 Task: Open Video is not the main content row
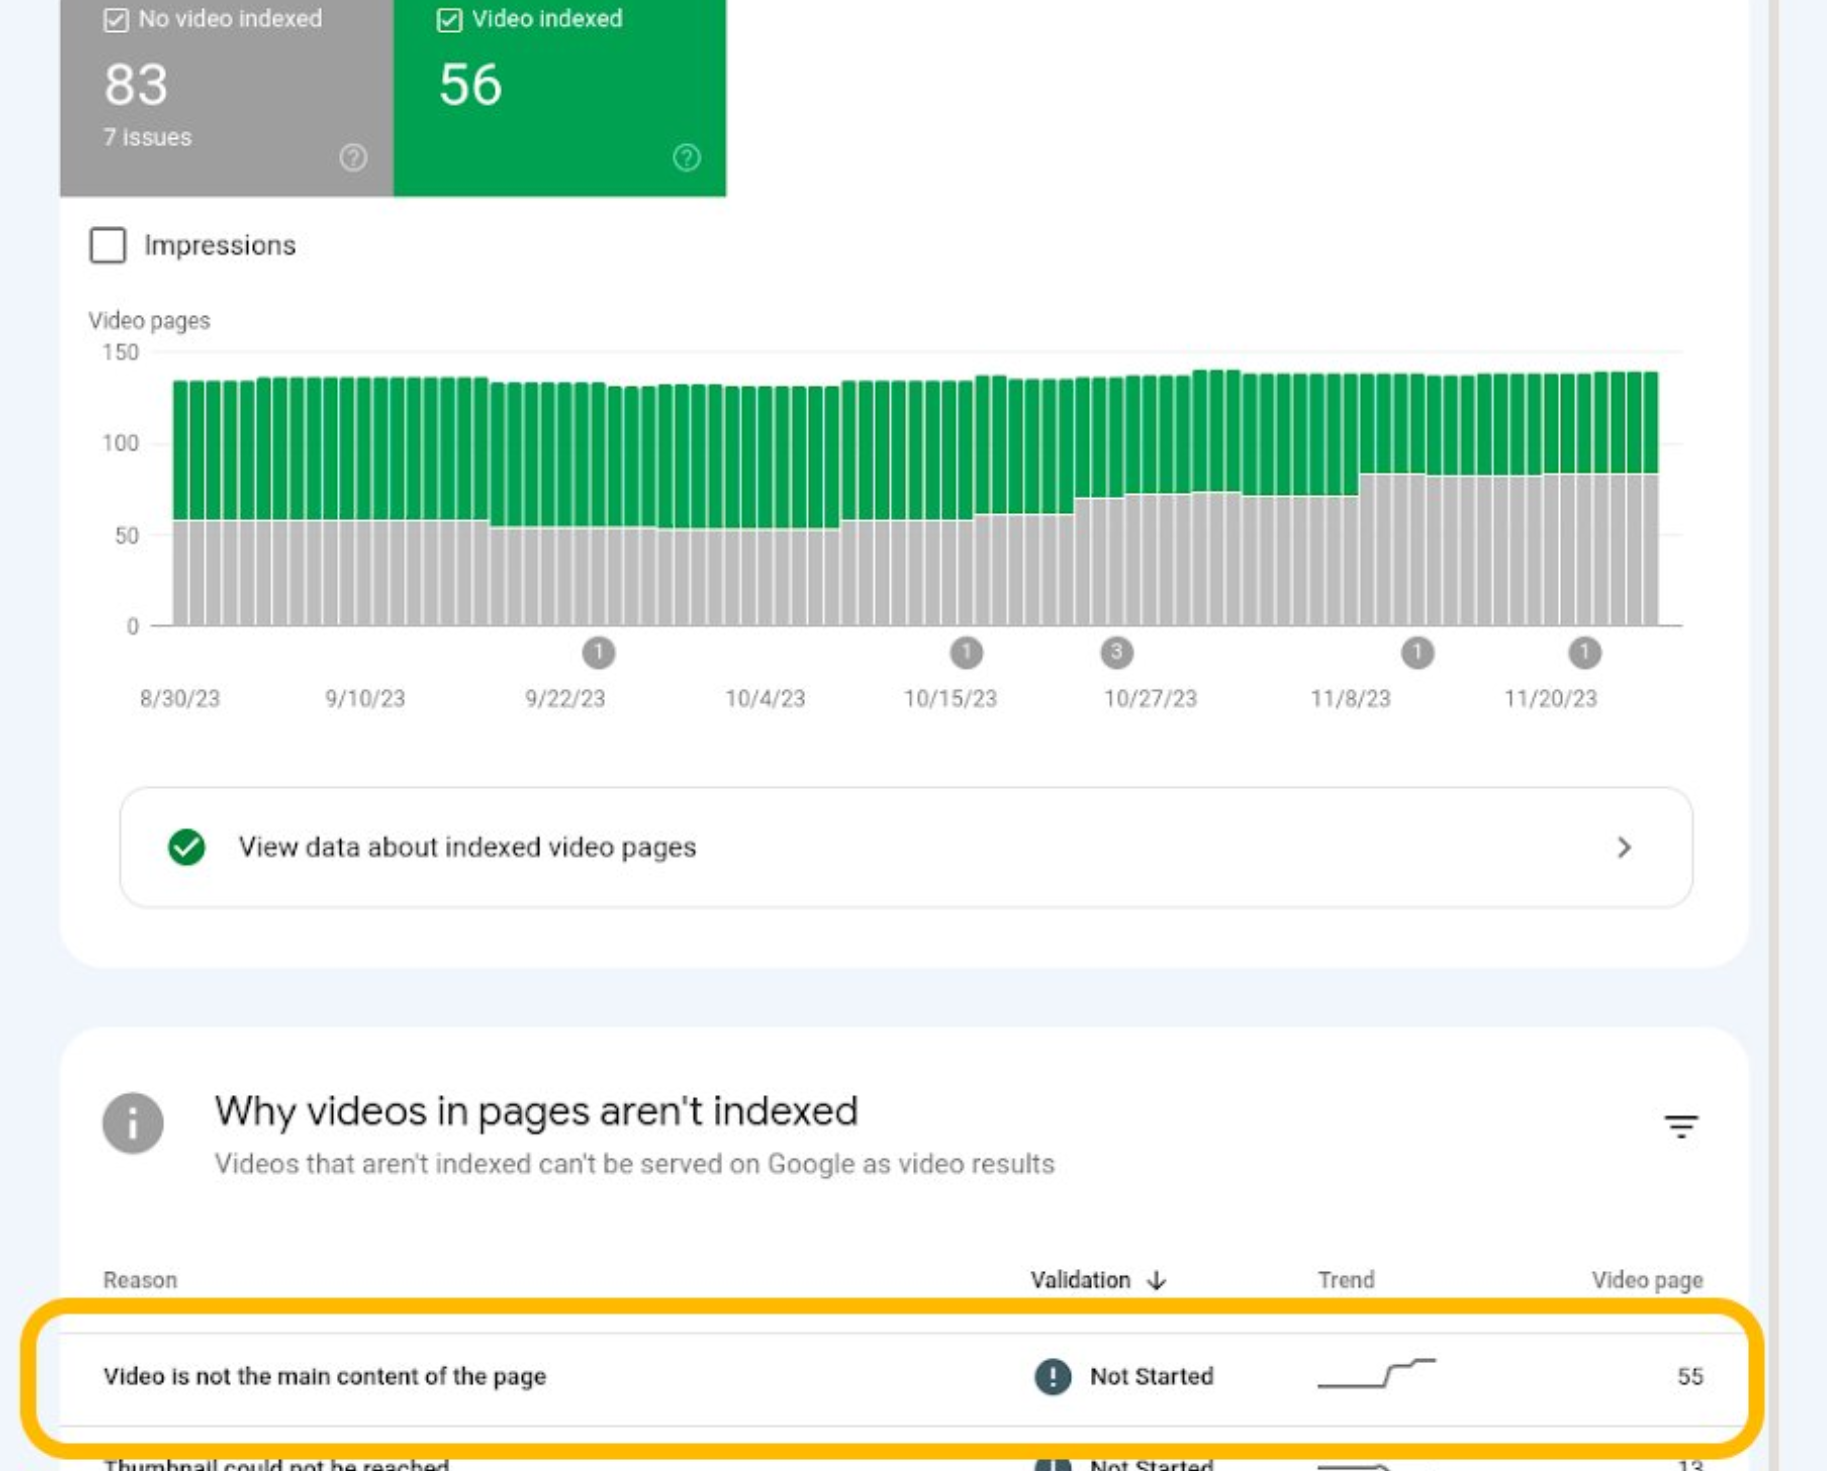click(324, 1376)
